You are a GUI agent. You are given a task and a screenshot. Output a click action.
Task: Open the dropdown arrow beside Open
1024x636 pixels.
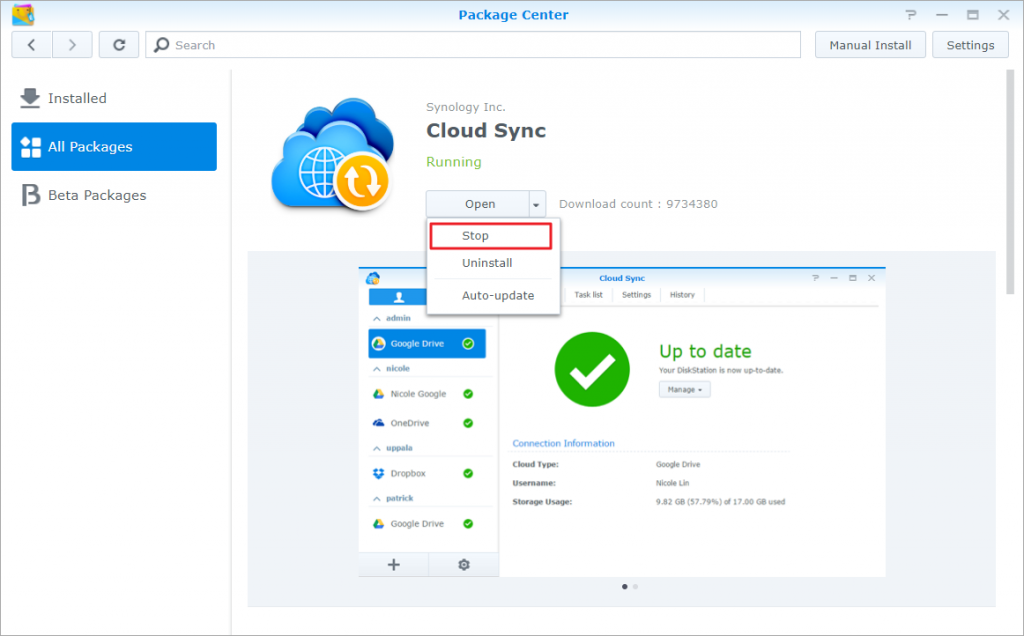coord(536,203)
